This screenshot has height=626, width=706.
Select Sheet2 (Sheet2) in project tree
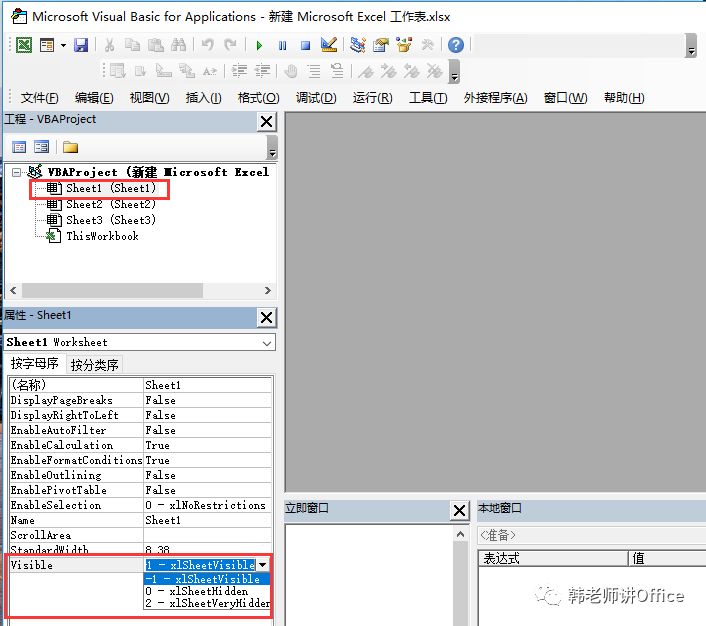point(111,204)
